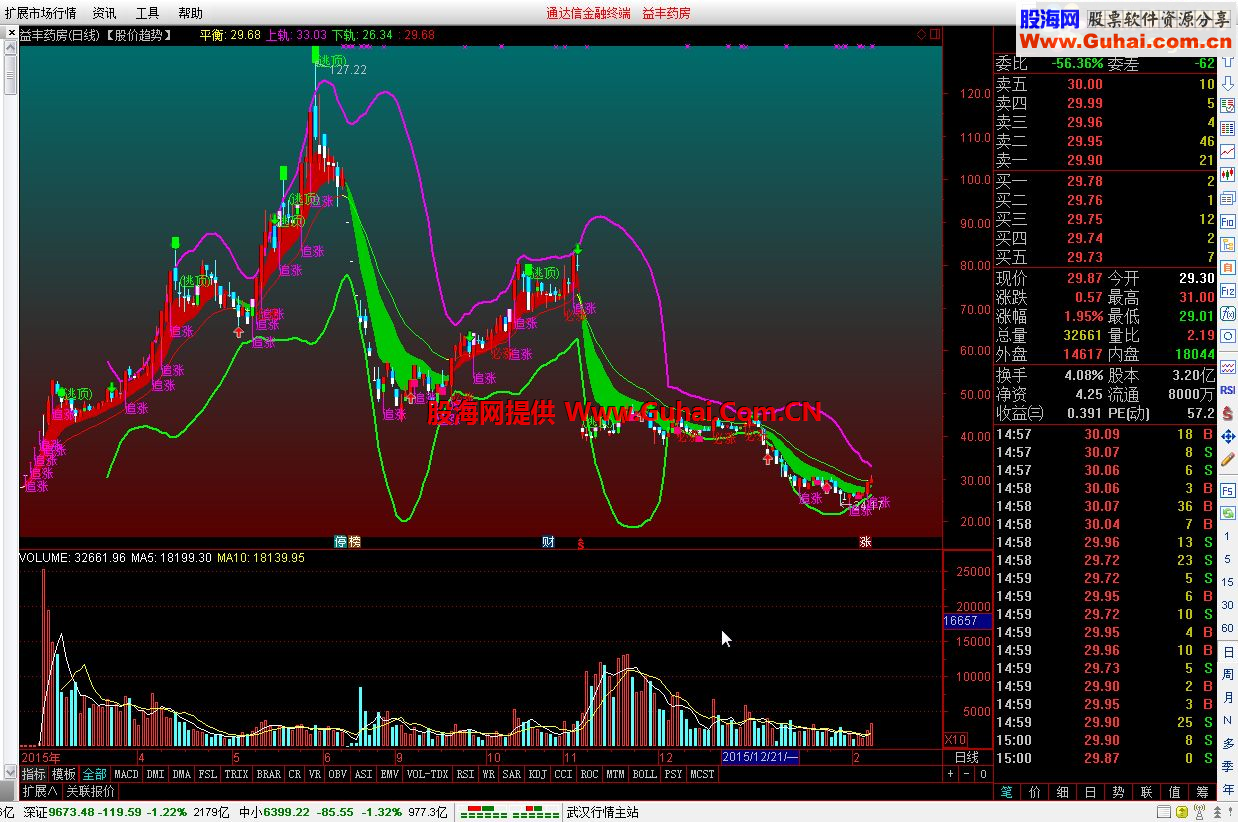Switch to weekly 周 period

click(x=1227, y=674)
